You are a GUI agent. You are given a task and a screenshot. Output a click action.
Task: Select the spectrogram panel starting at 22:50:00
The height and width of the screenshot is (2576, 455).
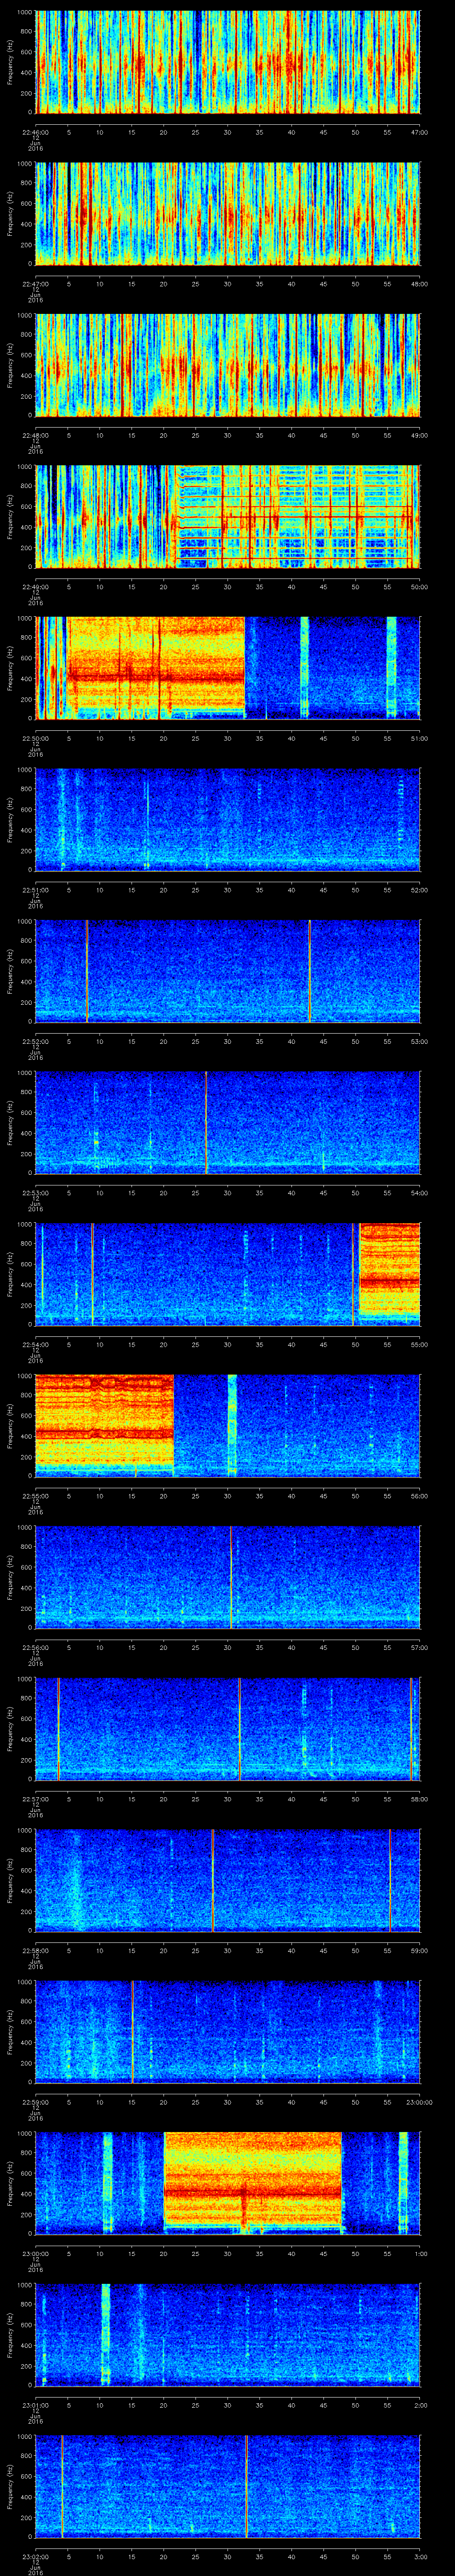227,668
